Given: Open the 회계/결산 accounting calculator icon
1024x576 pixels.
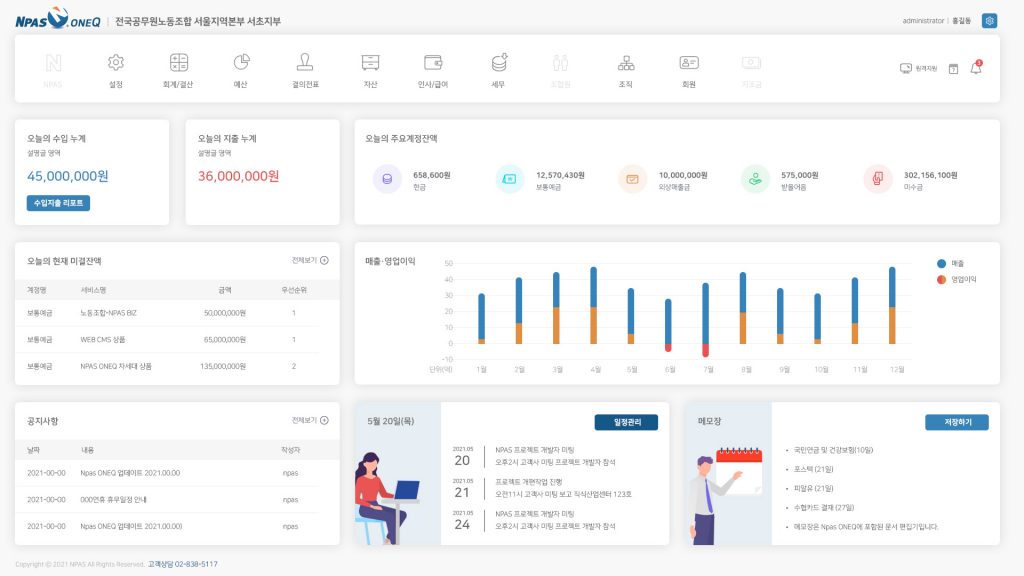Looking at the screenshot, I should (179, 63).
